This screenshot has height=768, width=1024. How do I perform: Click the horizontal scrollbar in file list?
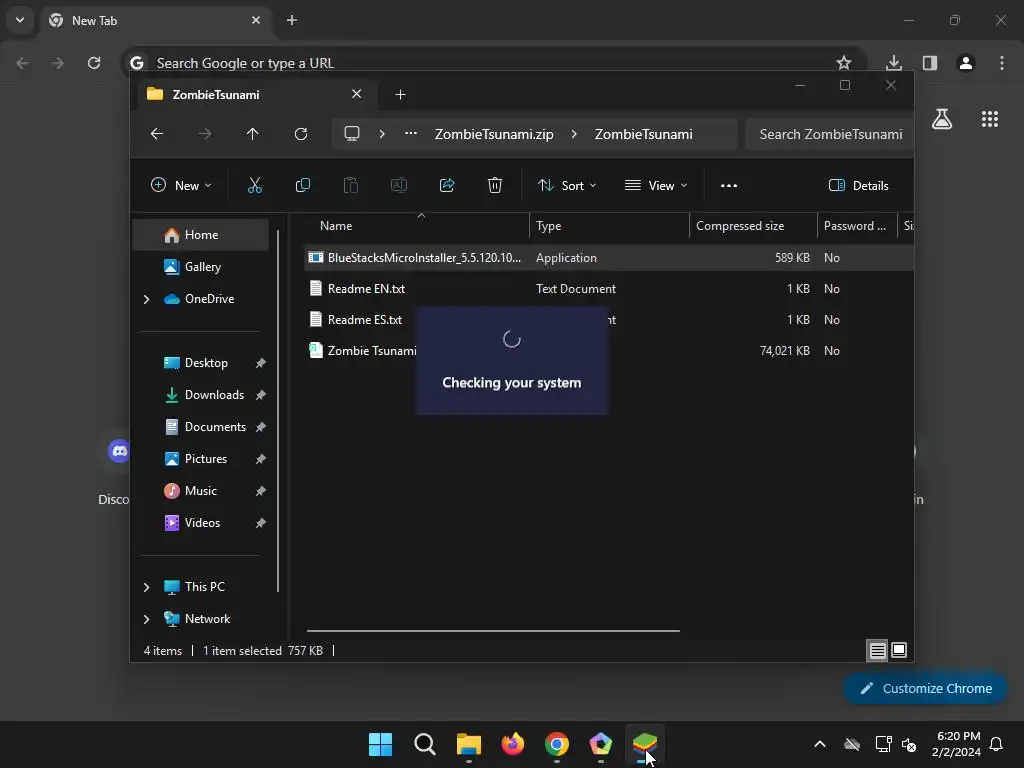pyautogui.click(x=493, y=631)
